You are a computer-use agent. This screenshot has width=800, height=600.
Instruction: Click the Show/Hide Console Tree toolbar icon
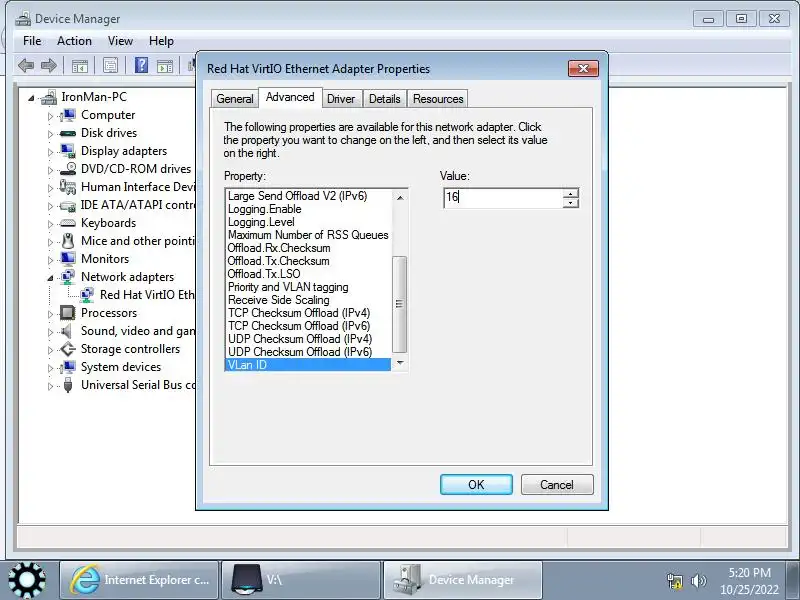coord(80,66)
